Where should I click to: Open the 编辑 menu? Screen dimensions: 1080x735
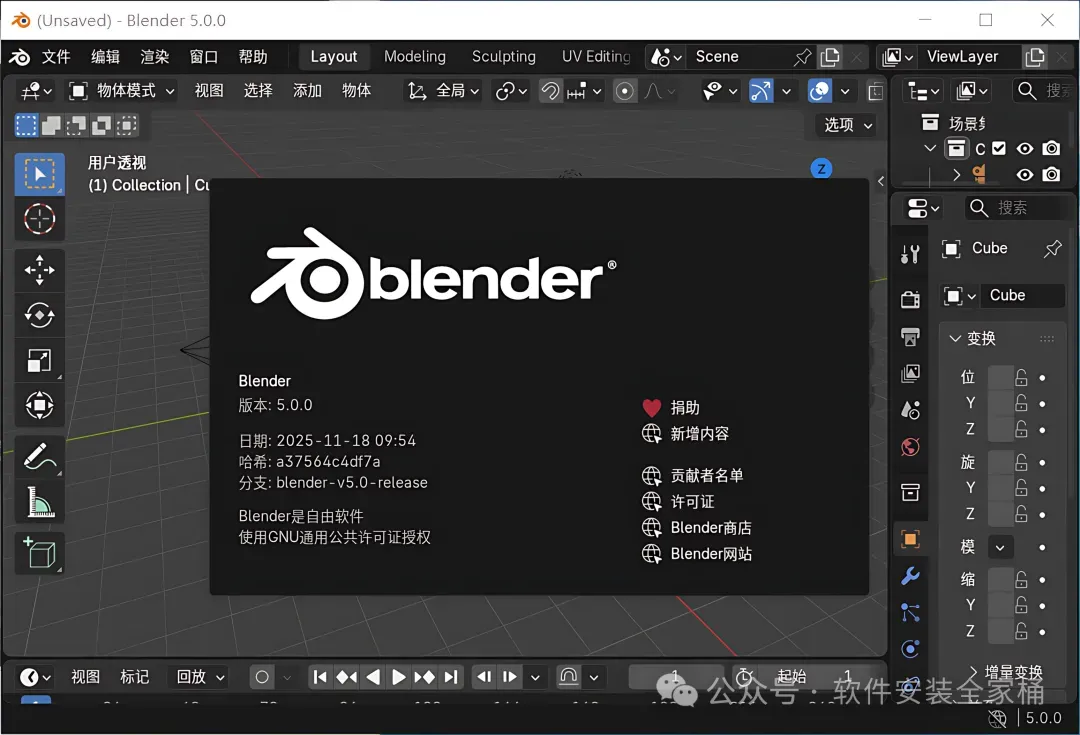(x=105, y=56)
